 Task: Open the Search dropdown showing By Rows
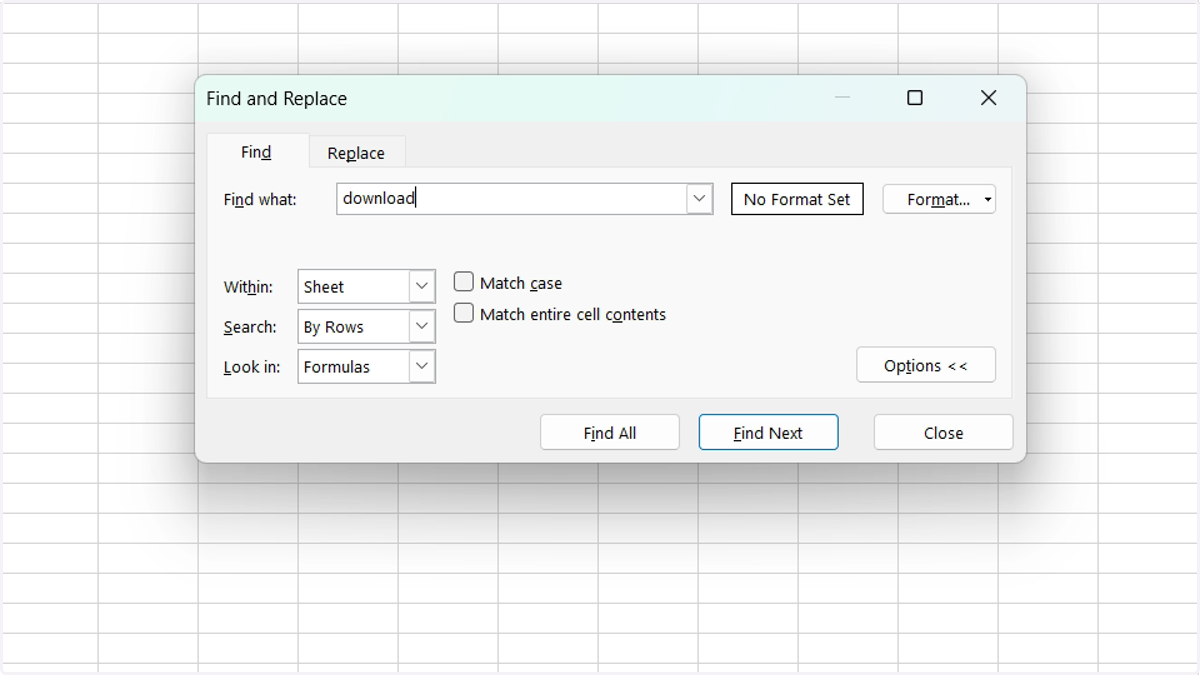pos(367,327)
